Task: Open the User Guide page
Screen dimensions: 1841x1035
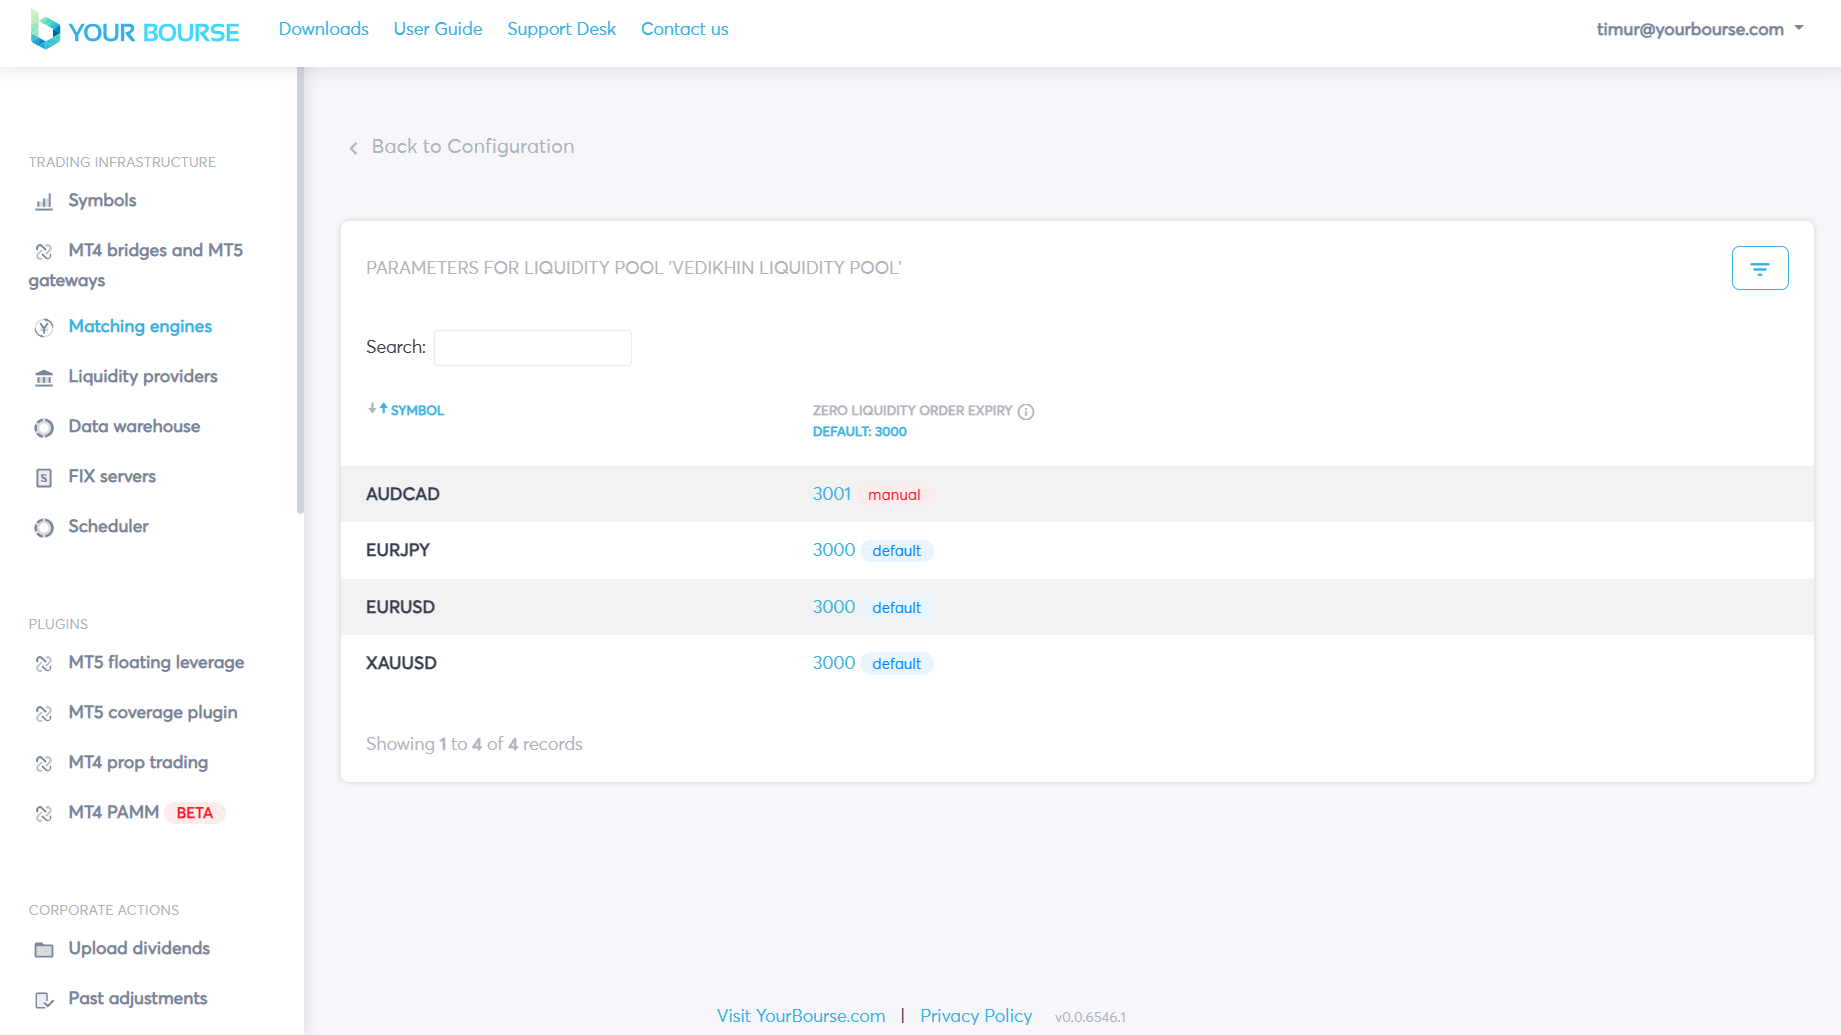Action: click(438, 29)
